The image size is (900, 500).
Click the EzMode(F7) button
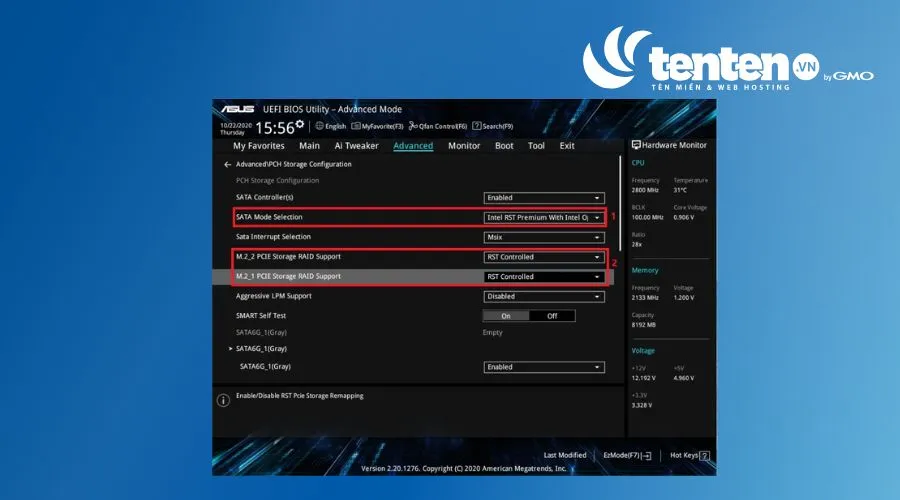coord(627,456)
